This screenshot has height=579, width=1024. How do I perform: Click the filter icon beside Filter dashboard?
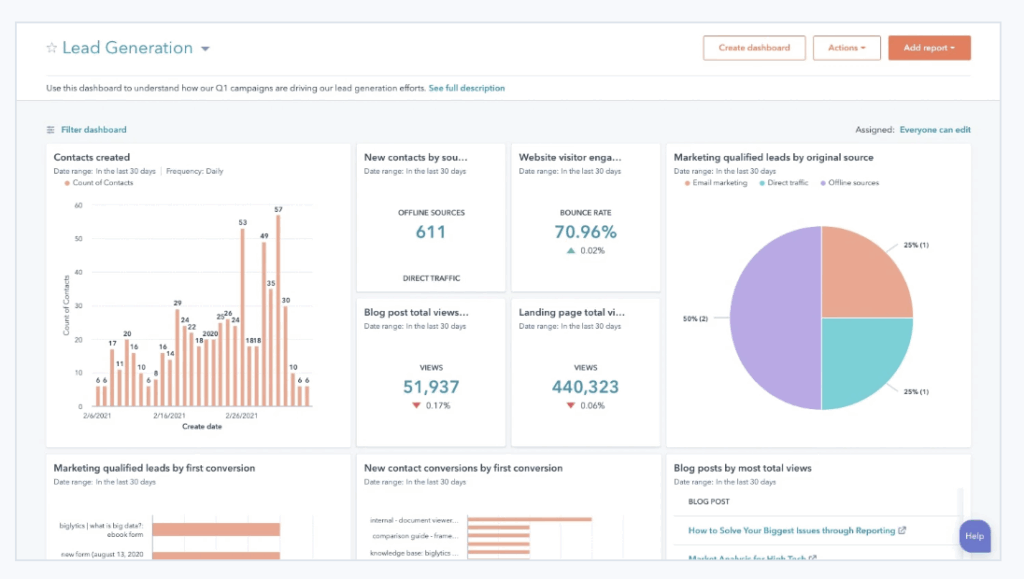pyautogui.click(x=51, y=130)
